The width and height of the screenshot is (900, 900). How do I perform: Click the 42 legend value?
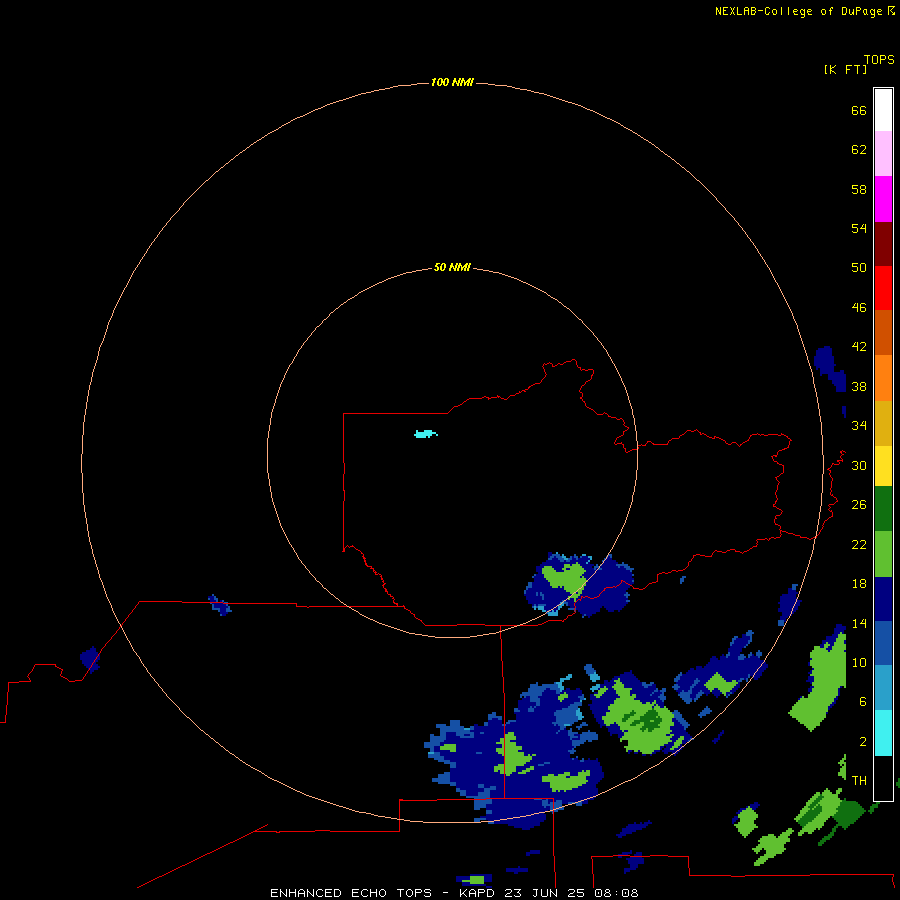[x=859, y=346]
